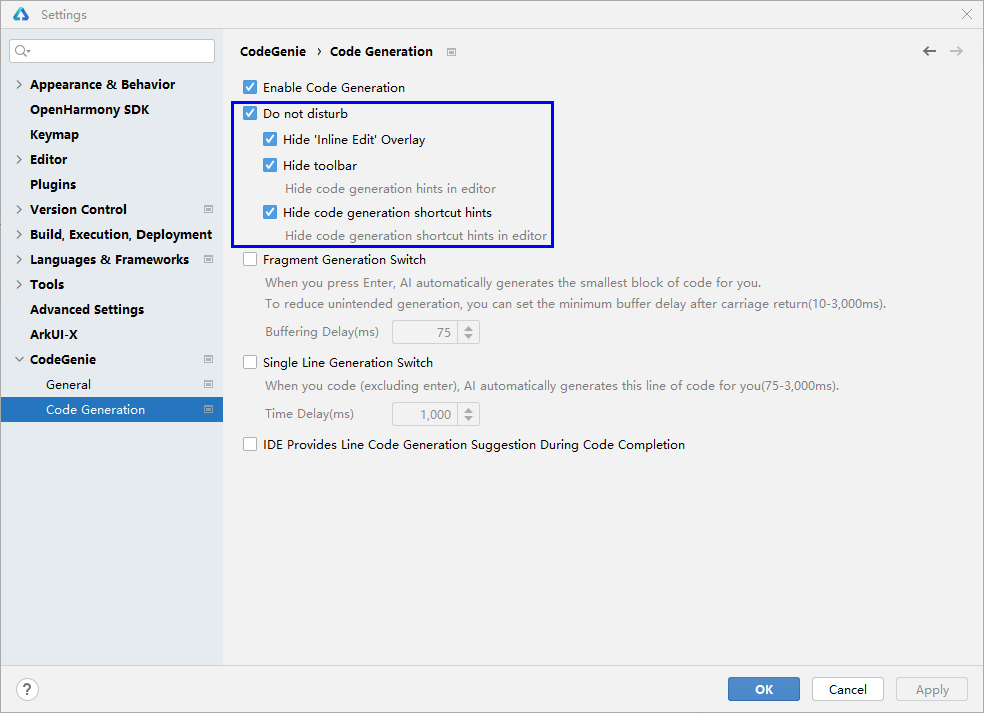Click the help question mark icon
Image resolution: width=984 pixels, height=713 pixels.
[27, 689]
